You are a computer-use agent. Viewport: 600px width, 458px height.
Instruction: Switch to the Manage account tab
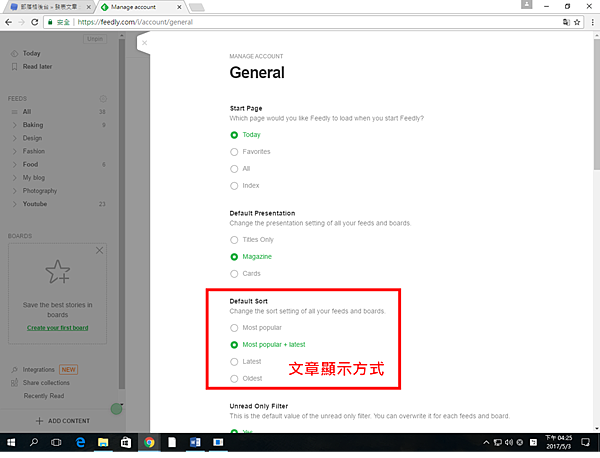click(140, 7)
